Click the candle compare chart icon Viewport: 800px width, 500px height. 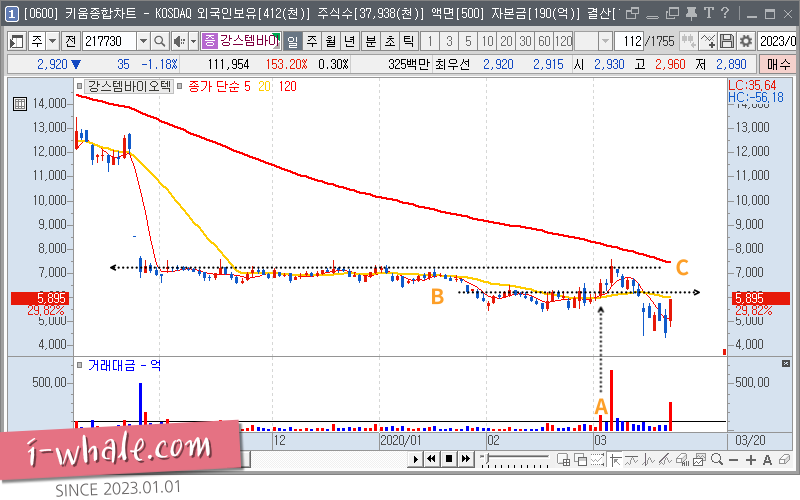click(x=688, y=41)
